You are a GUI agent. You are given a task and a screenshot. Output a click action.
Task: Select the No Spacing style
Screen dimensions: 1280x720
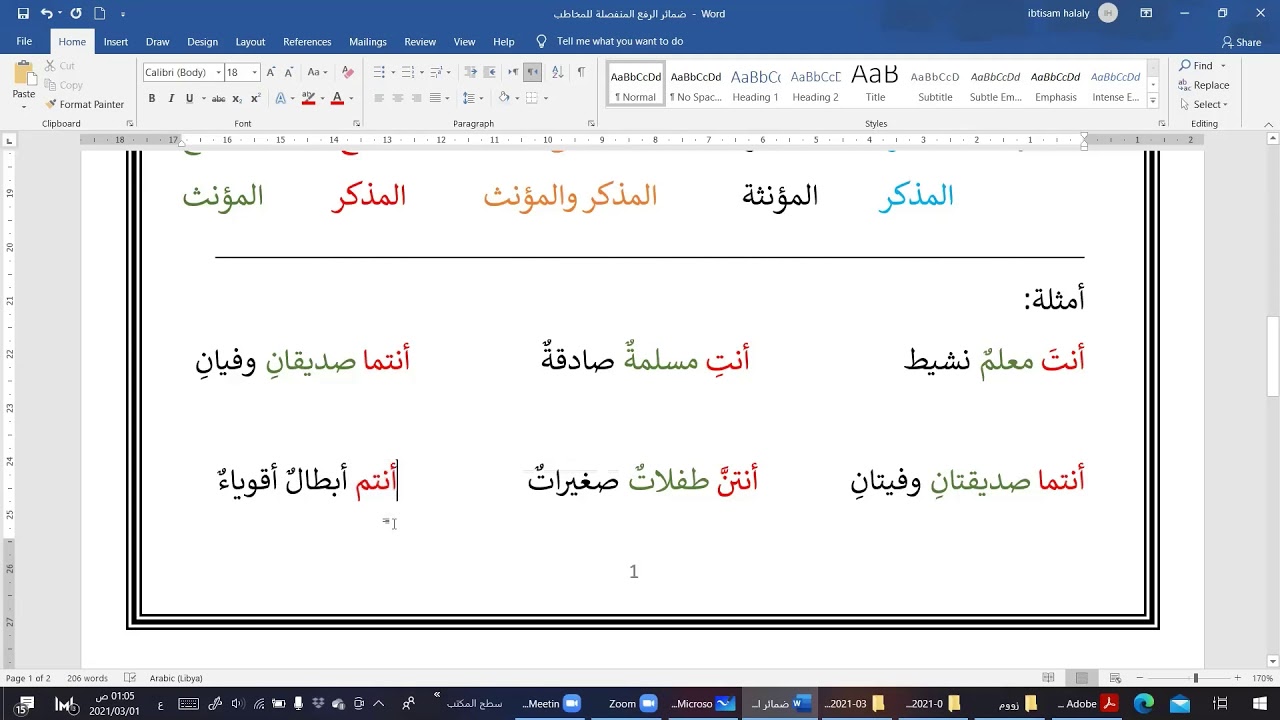point(695,86)
